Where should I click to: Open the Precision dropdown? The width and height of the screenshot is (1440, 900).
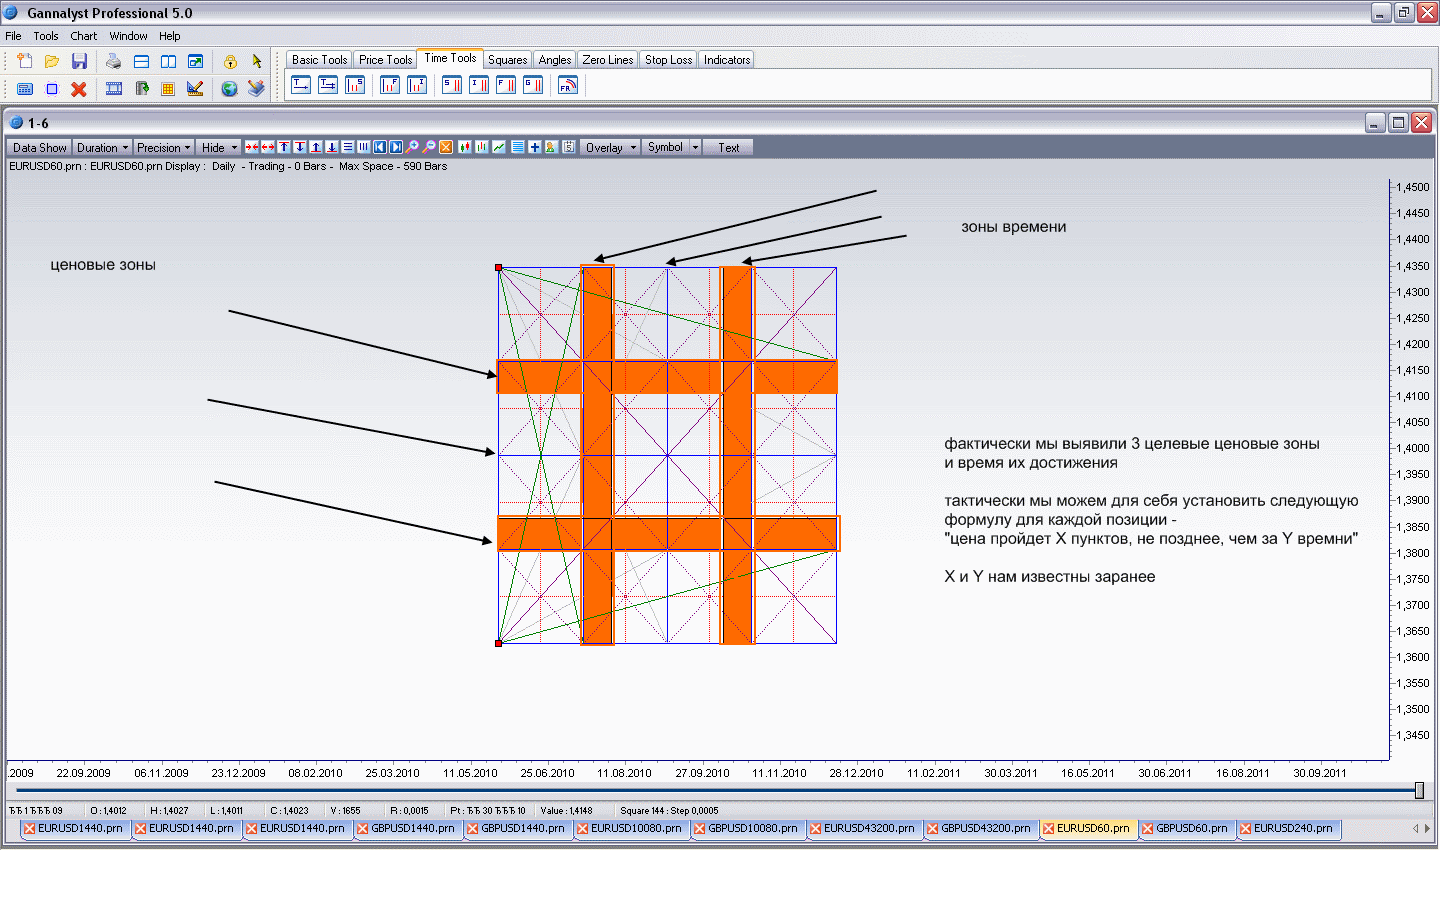(x=163, y=147)
